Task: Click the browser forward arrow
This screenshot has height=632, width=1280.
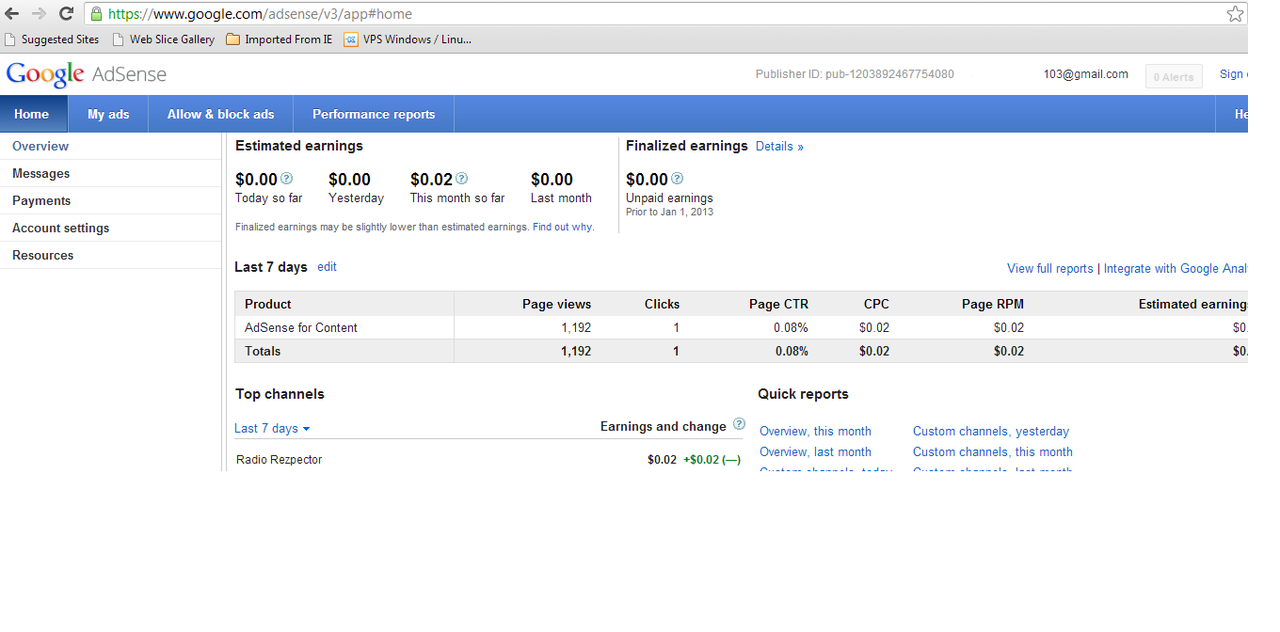Action: [x=39, y=13]
